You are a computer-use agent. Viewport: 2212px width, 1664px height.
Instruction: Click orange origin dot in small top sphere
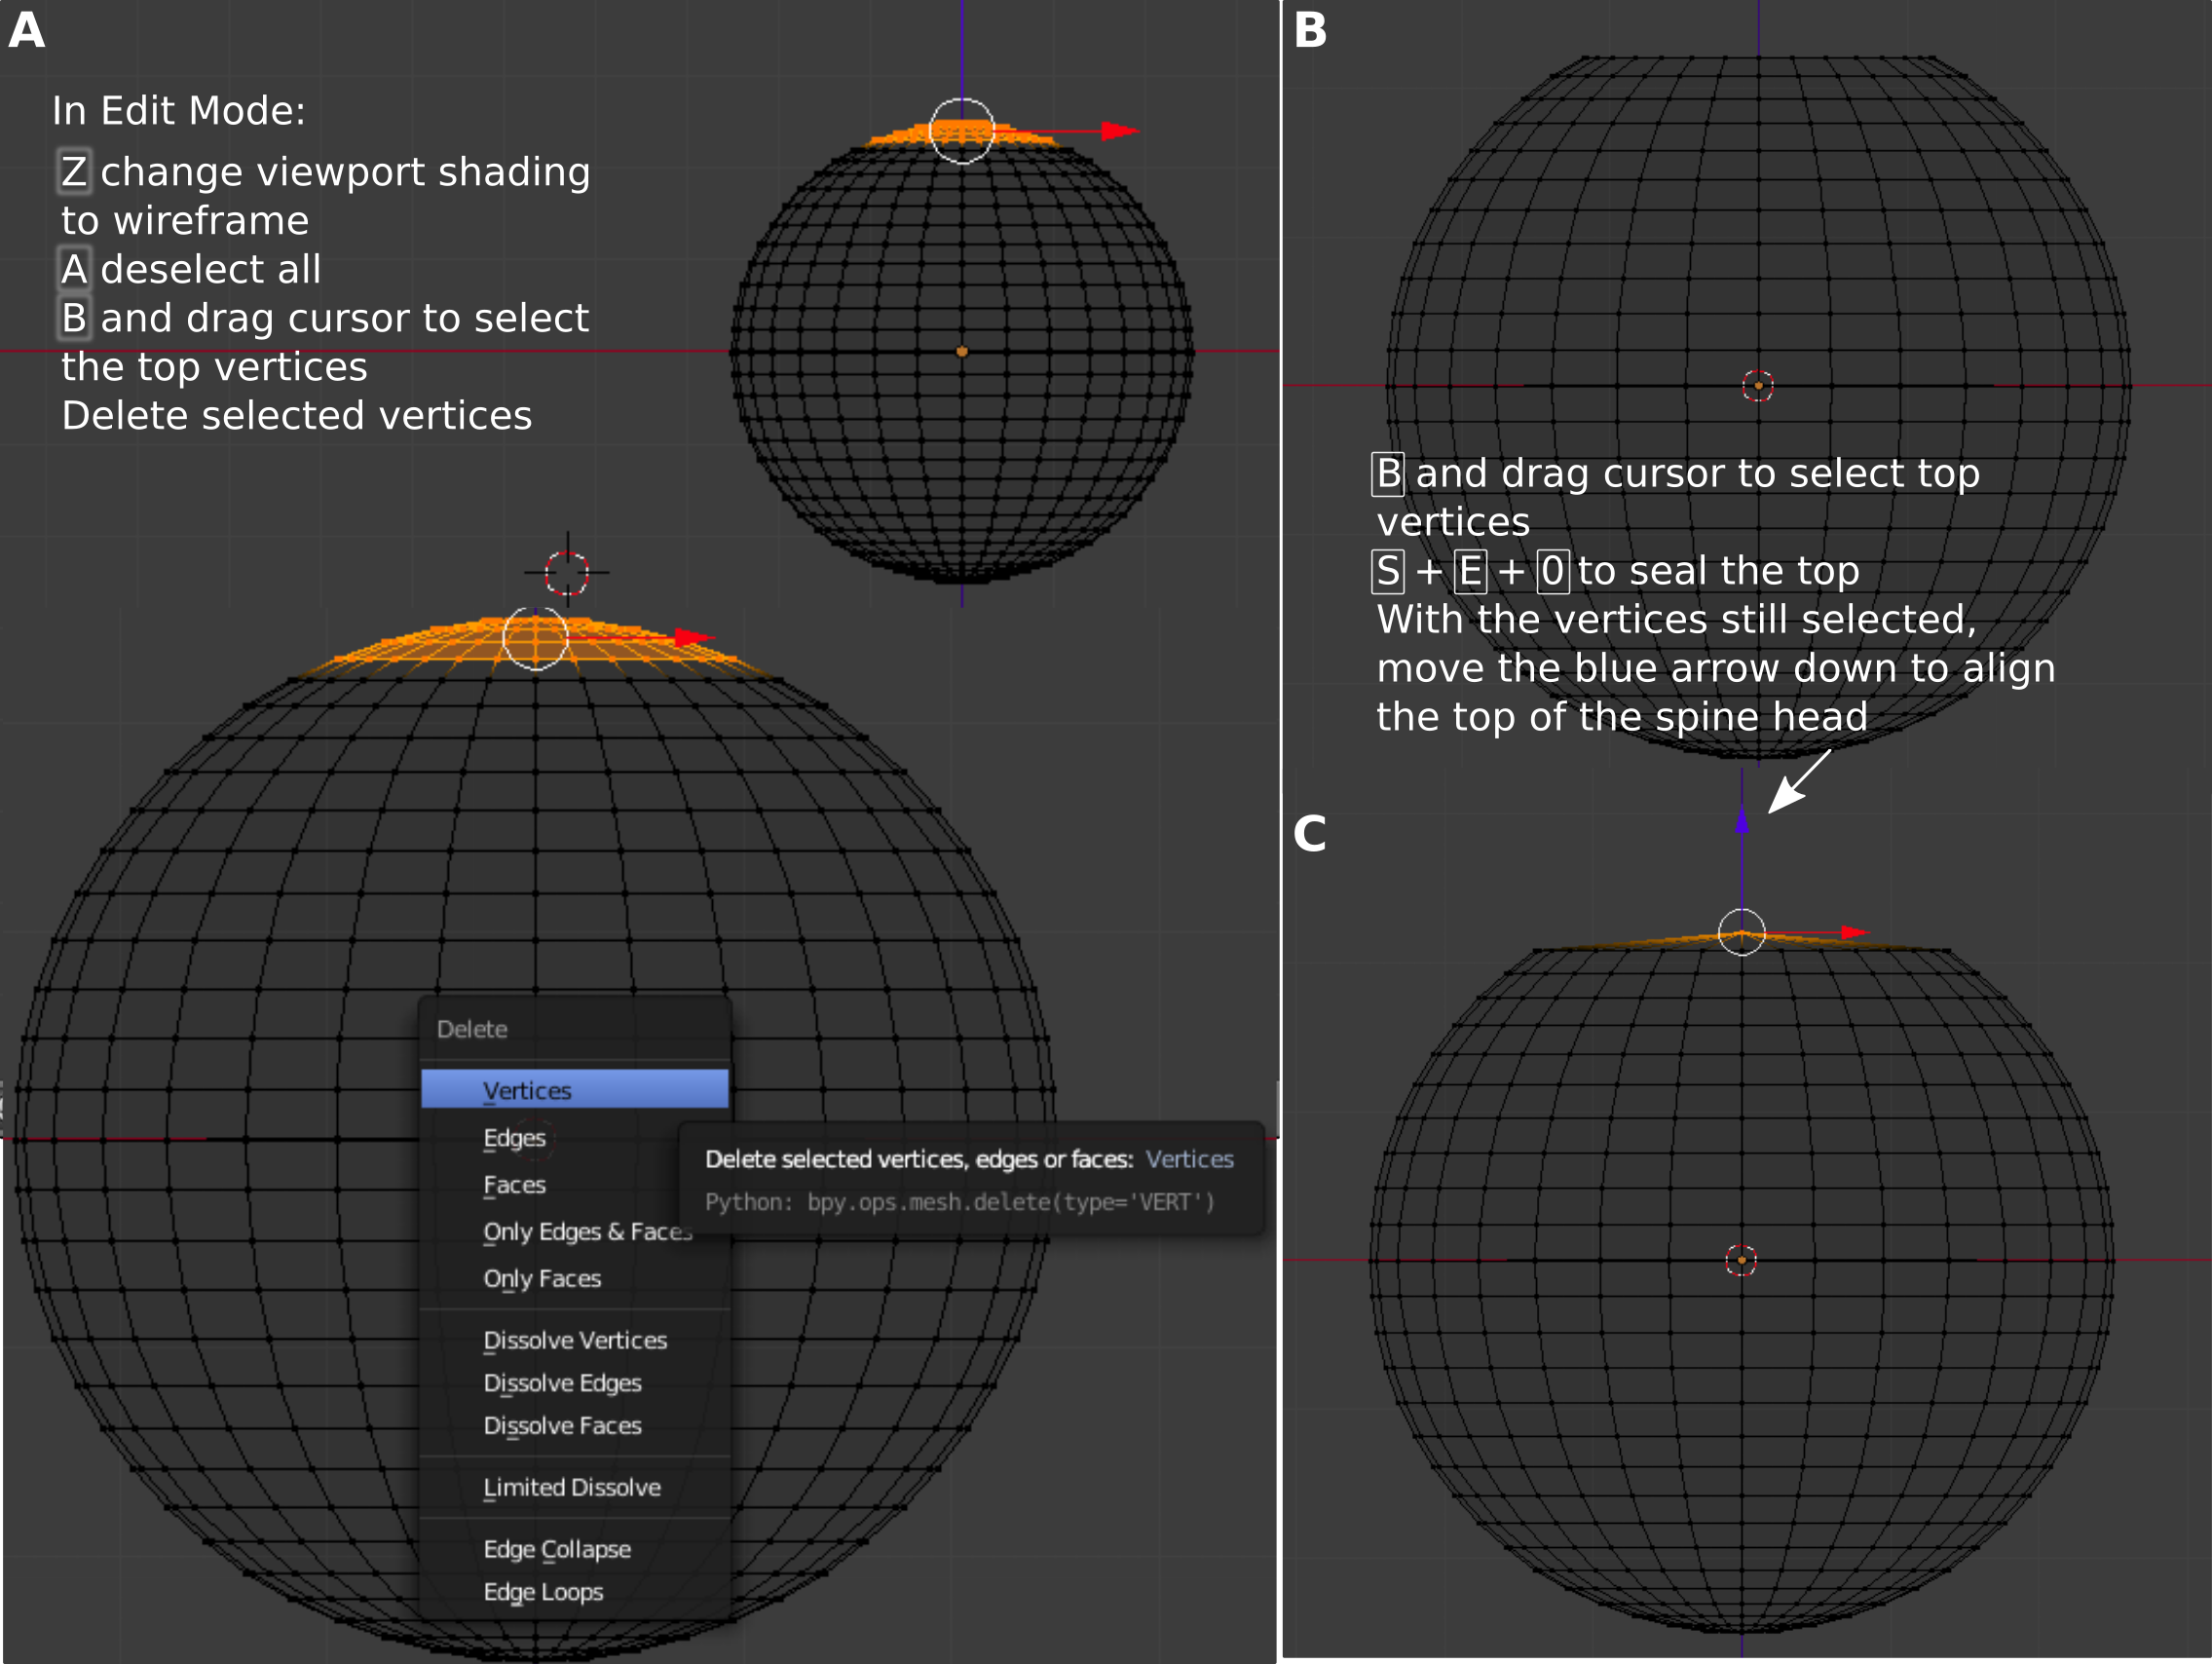pos(962,351)
